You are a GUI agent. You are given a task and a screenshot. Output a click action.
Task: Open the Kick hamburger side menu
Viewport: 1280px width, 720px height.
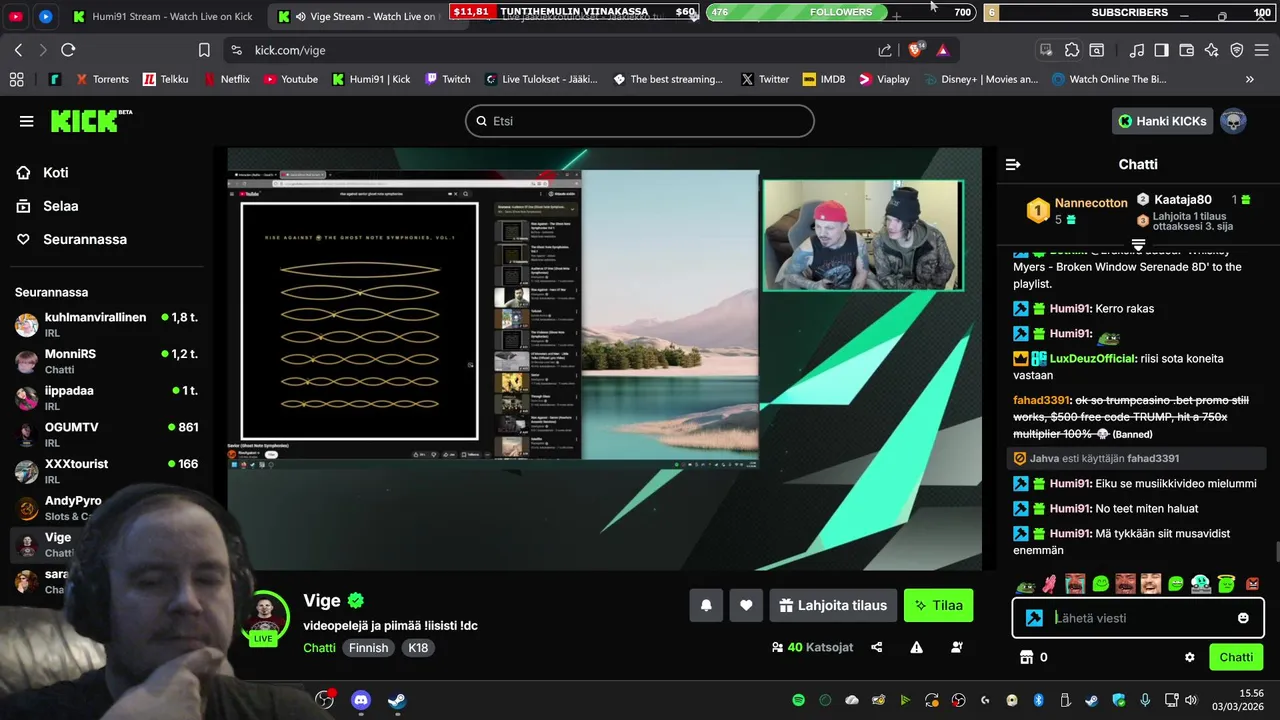coord(26,121)
